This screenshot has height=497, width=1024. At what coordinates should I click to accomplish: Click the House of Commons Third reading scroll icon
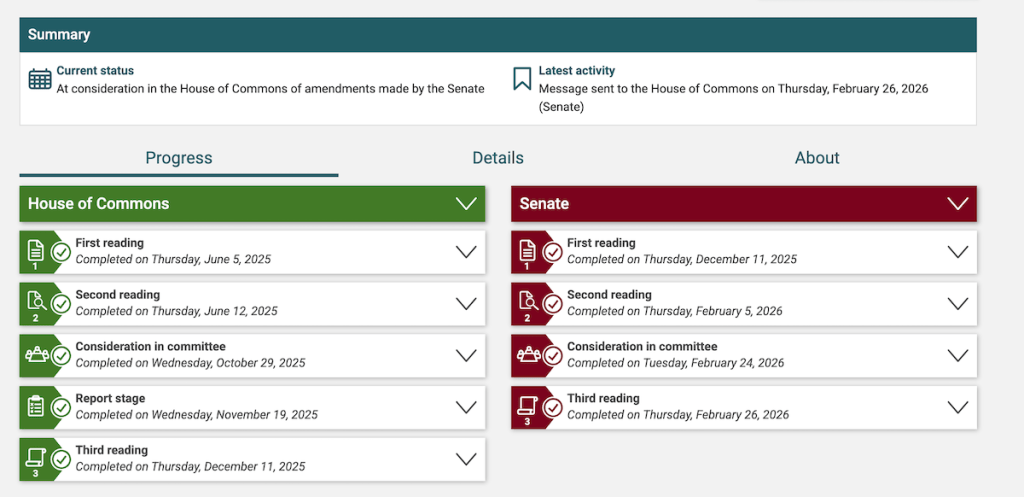pyautogui.click(x=35, y=457)
